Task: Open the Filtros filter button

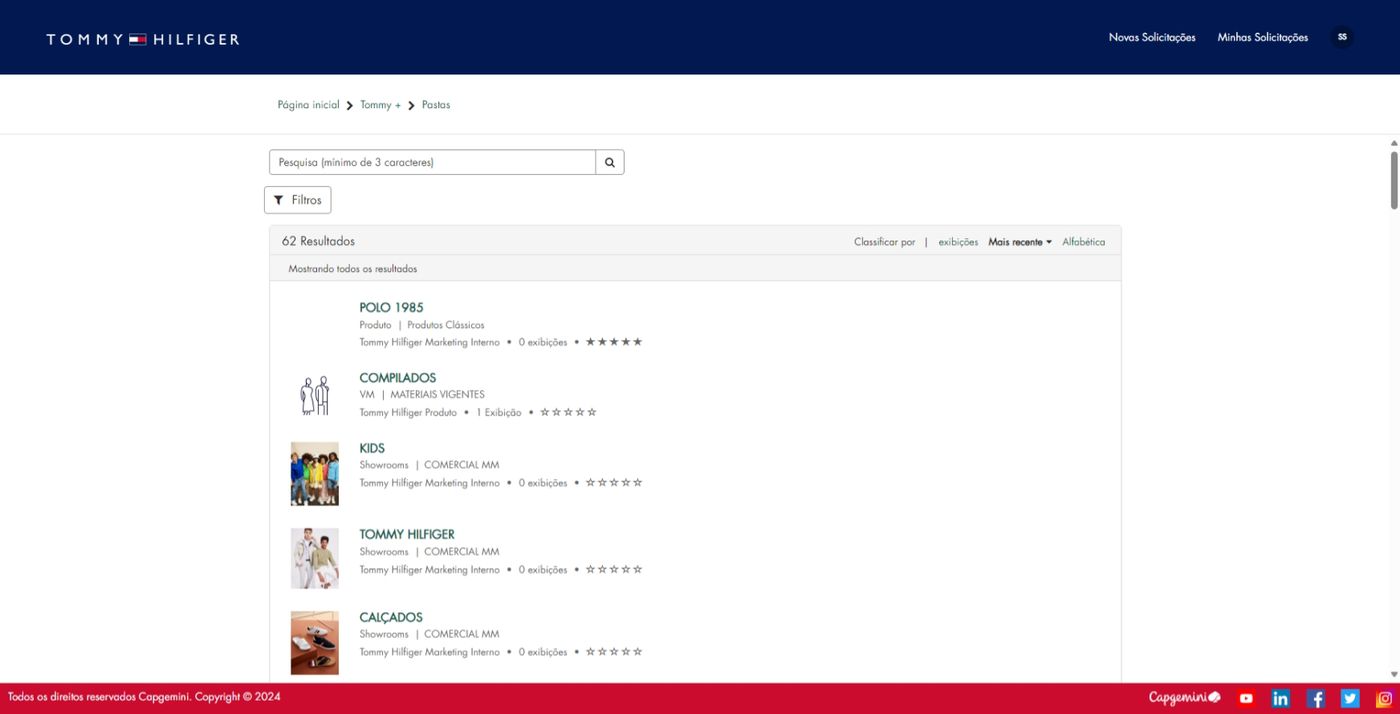Action: (297, 200)
